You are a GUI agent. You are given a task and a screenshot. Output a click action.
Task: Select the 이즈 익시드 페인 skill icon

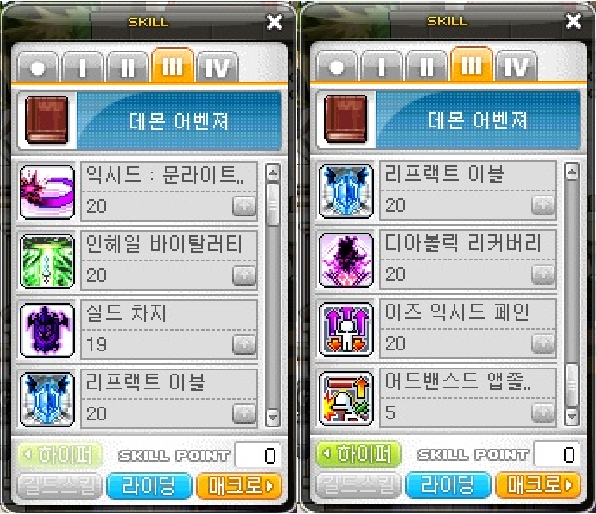[346, 329]
